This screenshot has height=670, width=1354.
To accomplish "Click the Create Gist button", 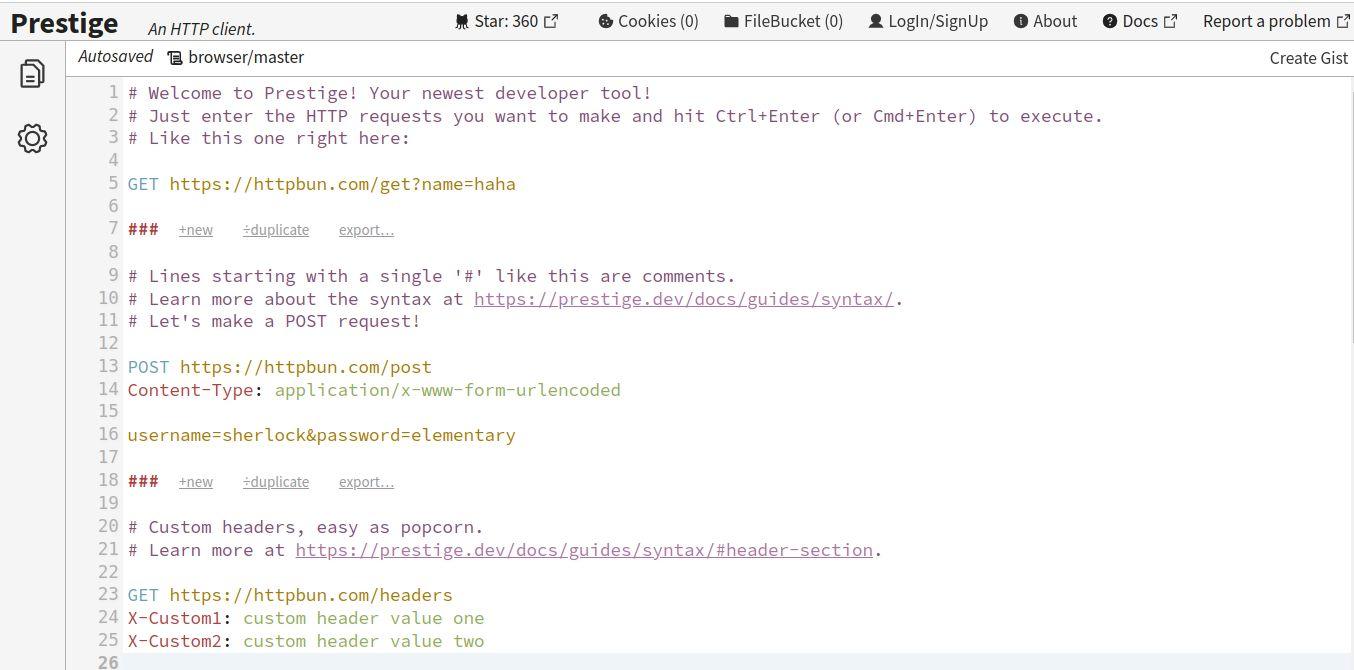I will pos(1308,58).
